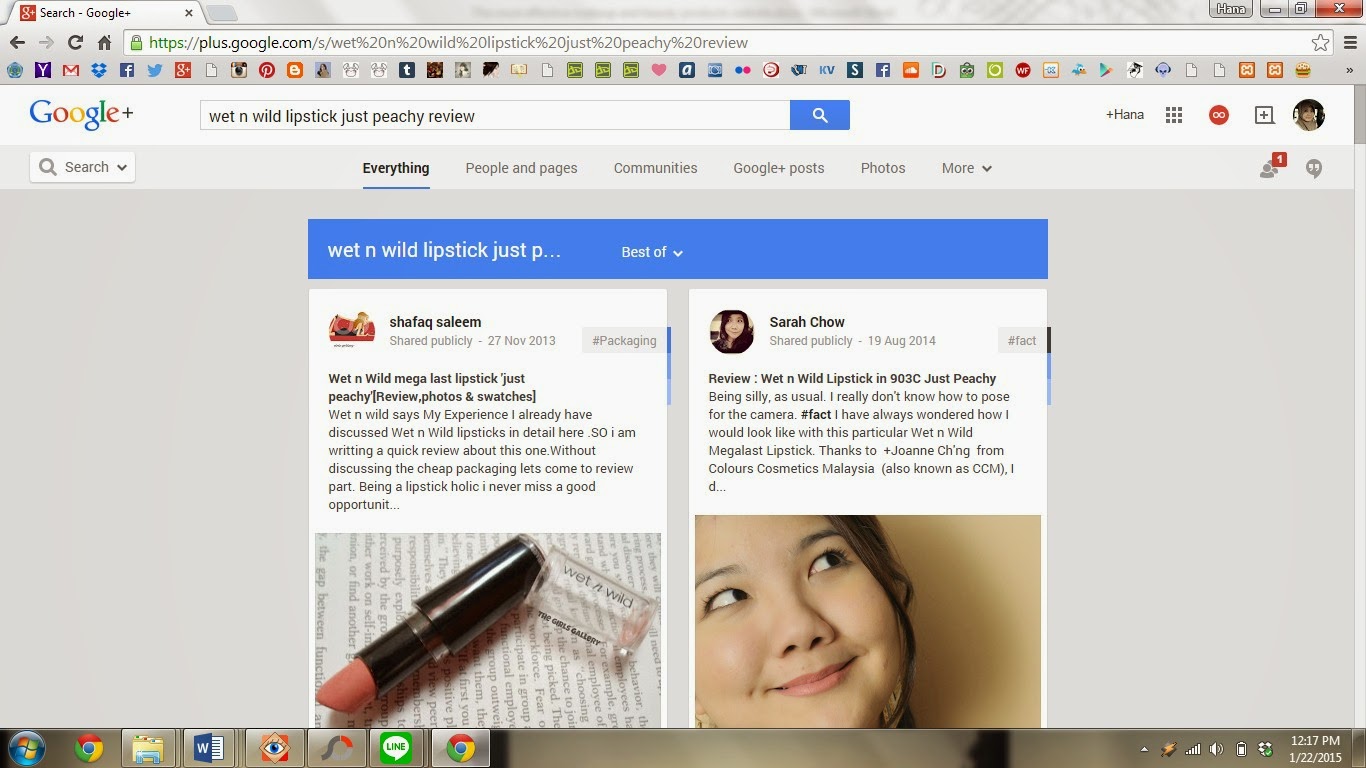Click the "wet n wild lipstick just p..." header
1366x768 pixels.
[x=444, y=250]
